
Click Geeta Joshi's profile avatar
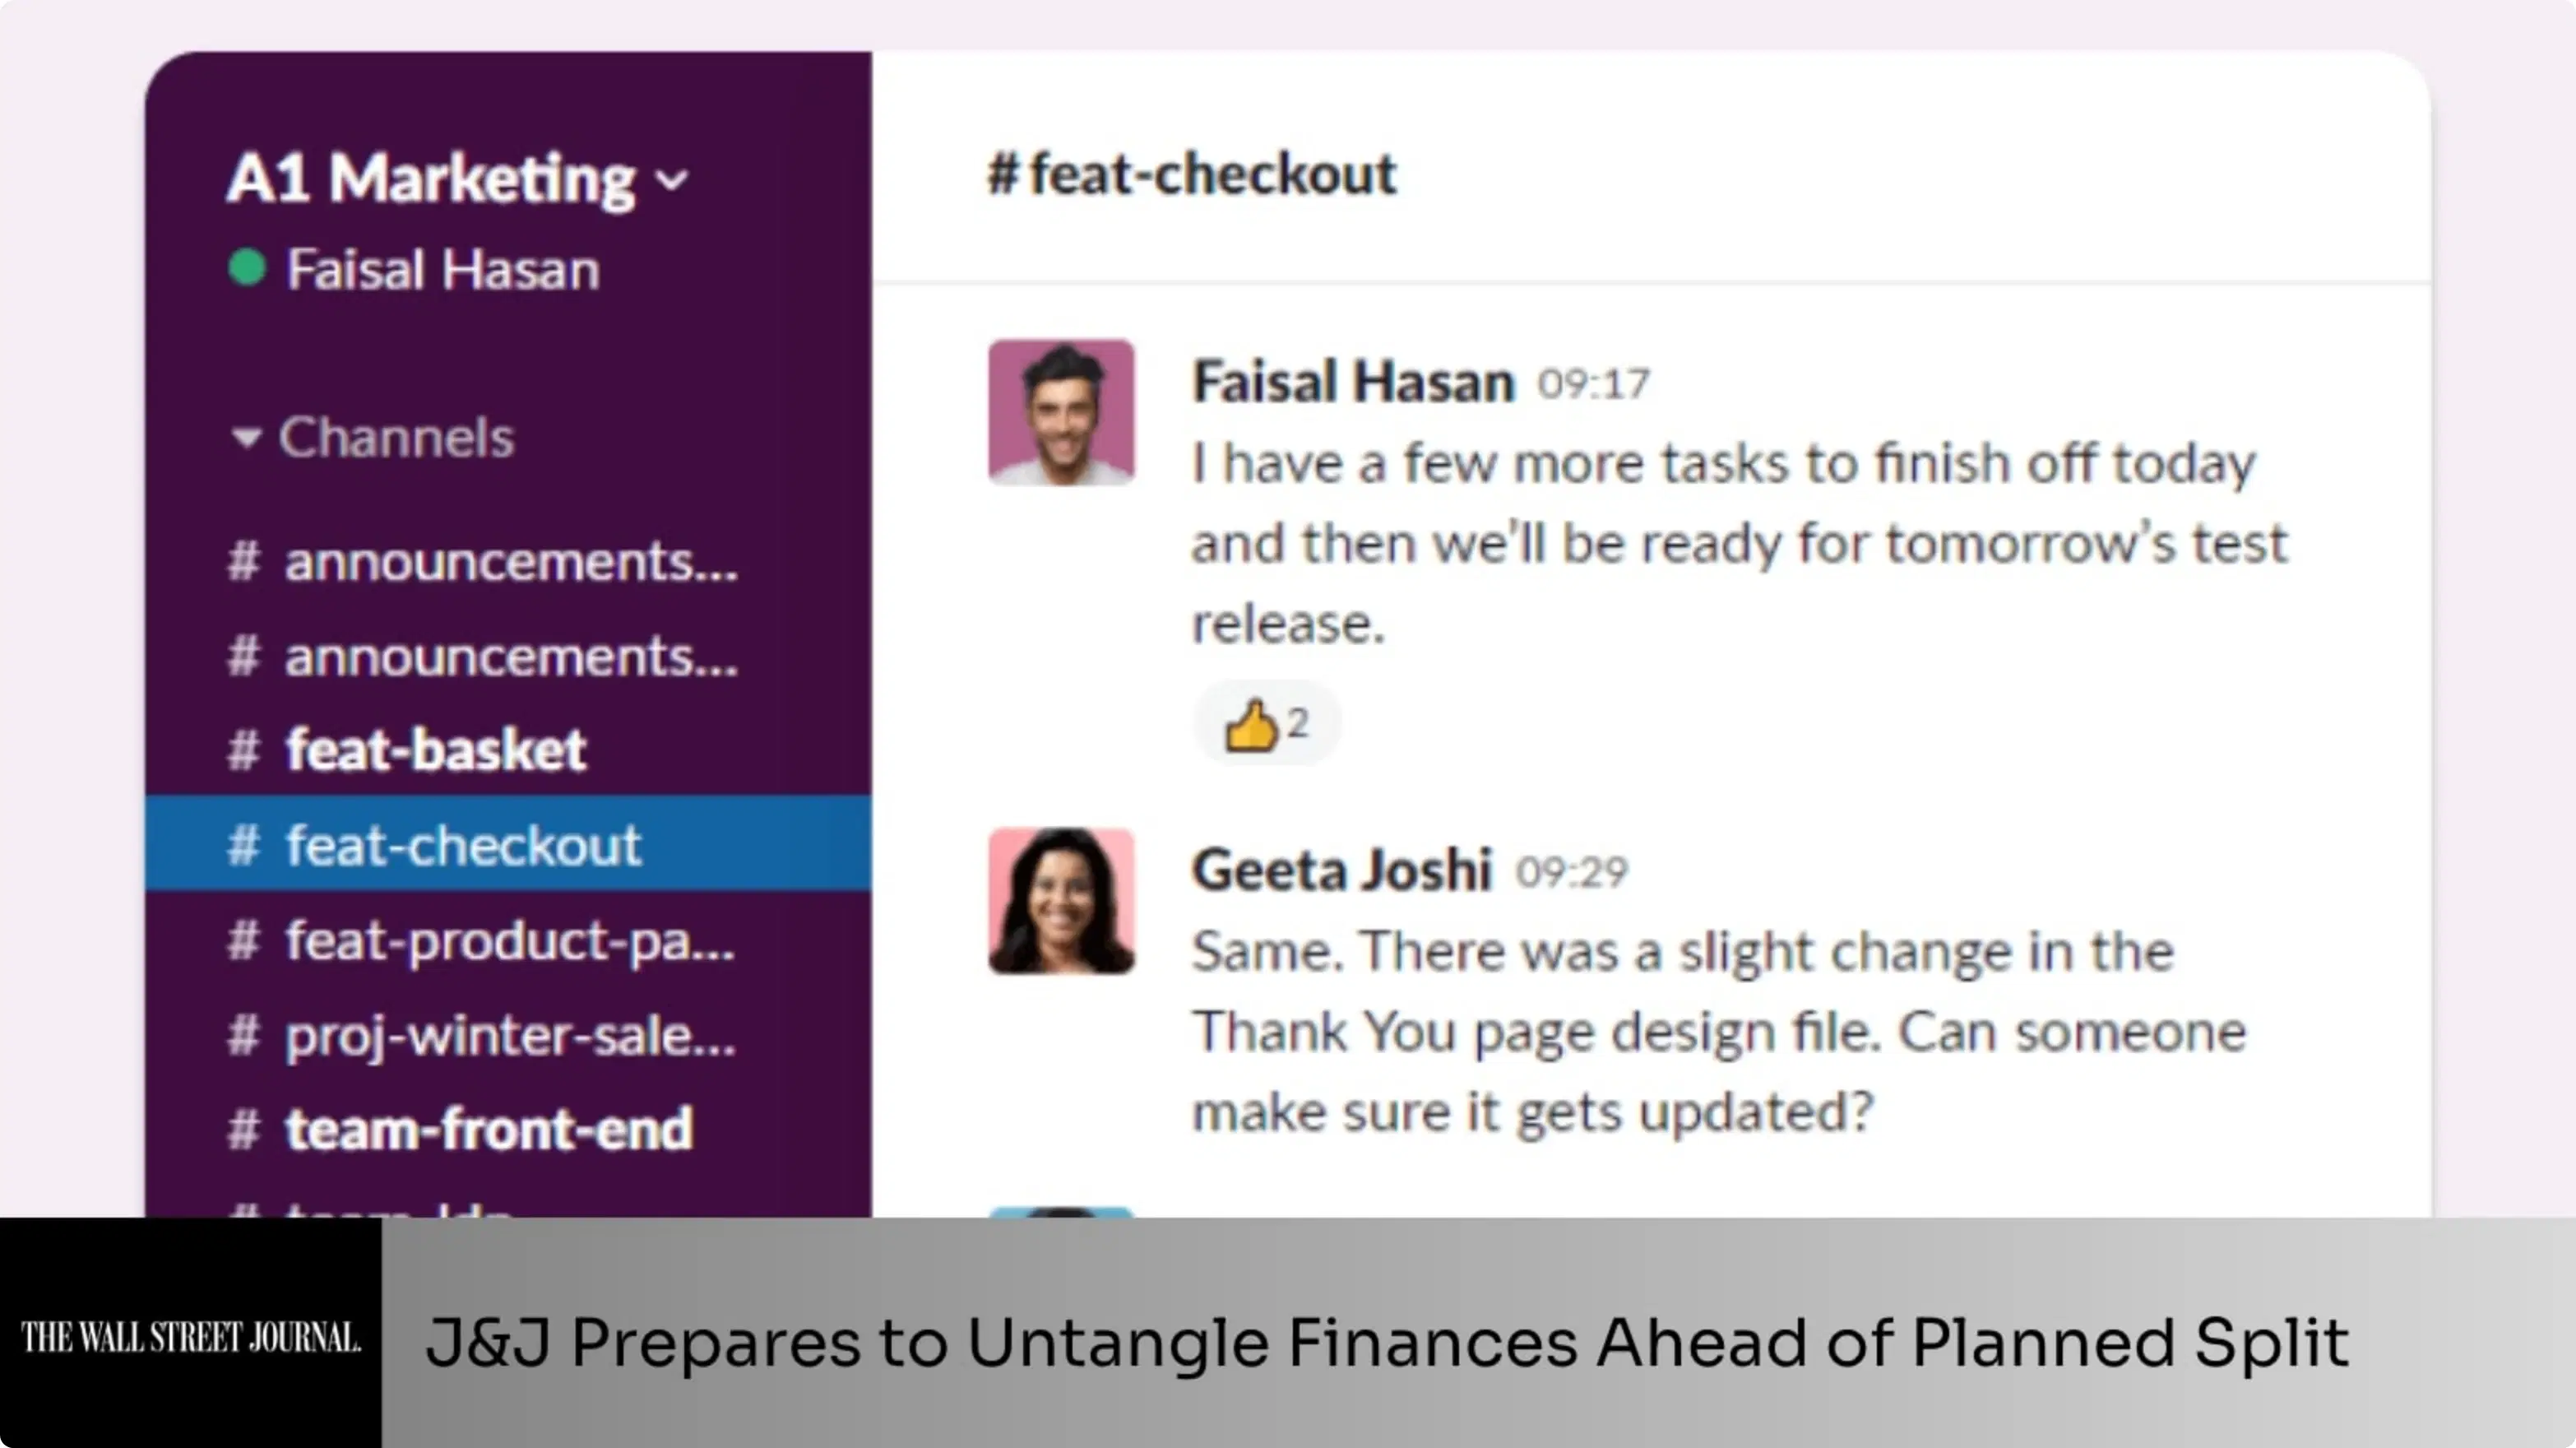pos(1060,900)
